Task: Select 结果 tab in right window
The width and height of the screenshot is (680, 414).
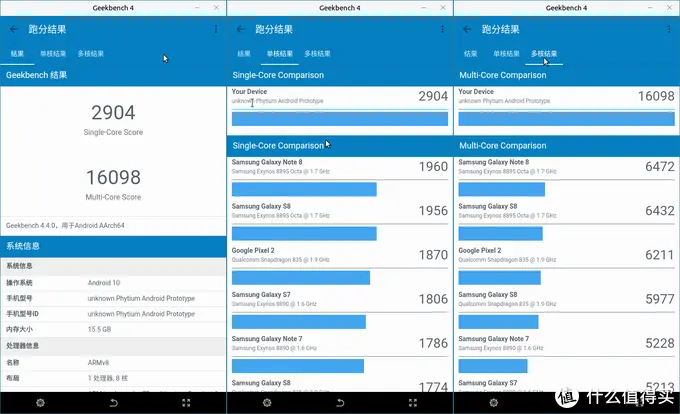Action: [471, 54]
